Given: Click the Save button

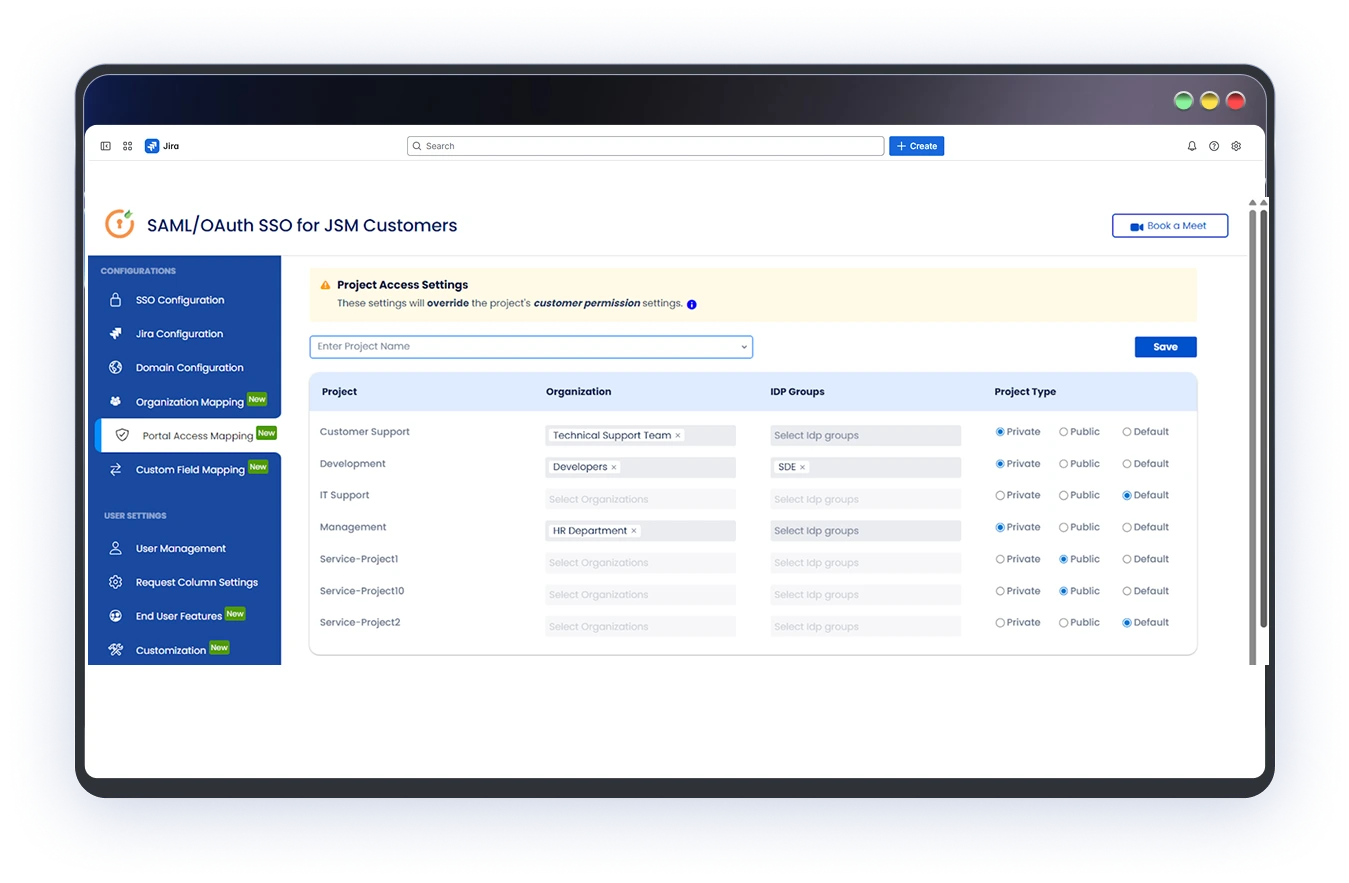Looking at the screenshot, I should [1165, 347].
